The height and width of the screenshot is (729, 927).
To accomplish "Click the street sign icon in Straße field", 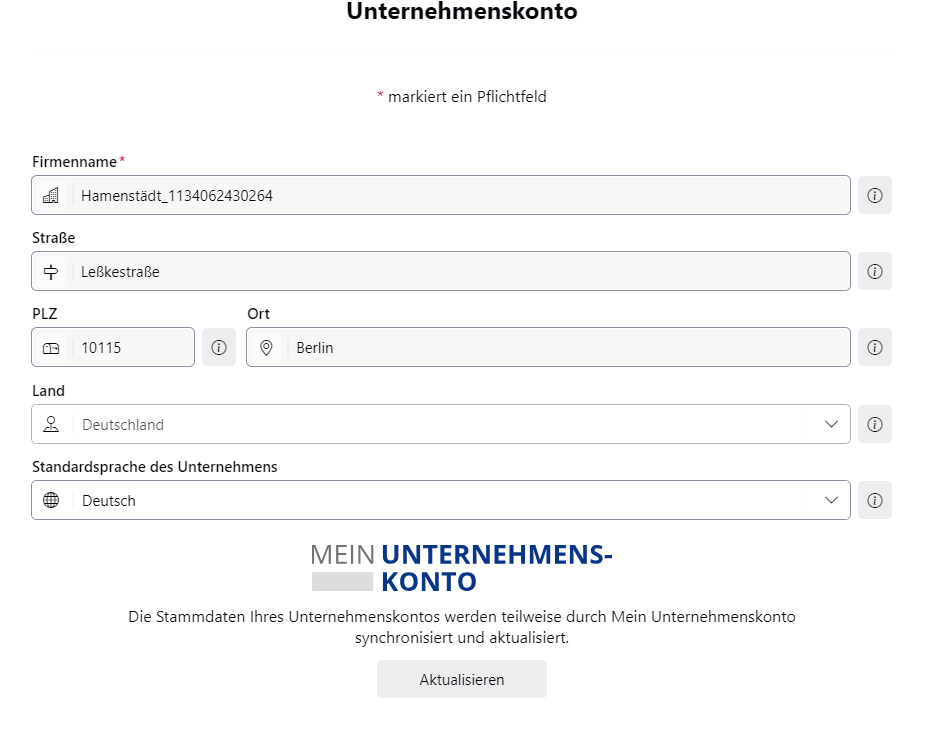I will (51, 271).
